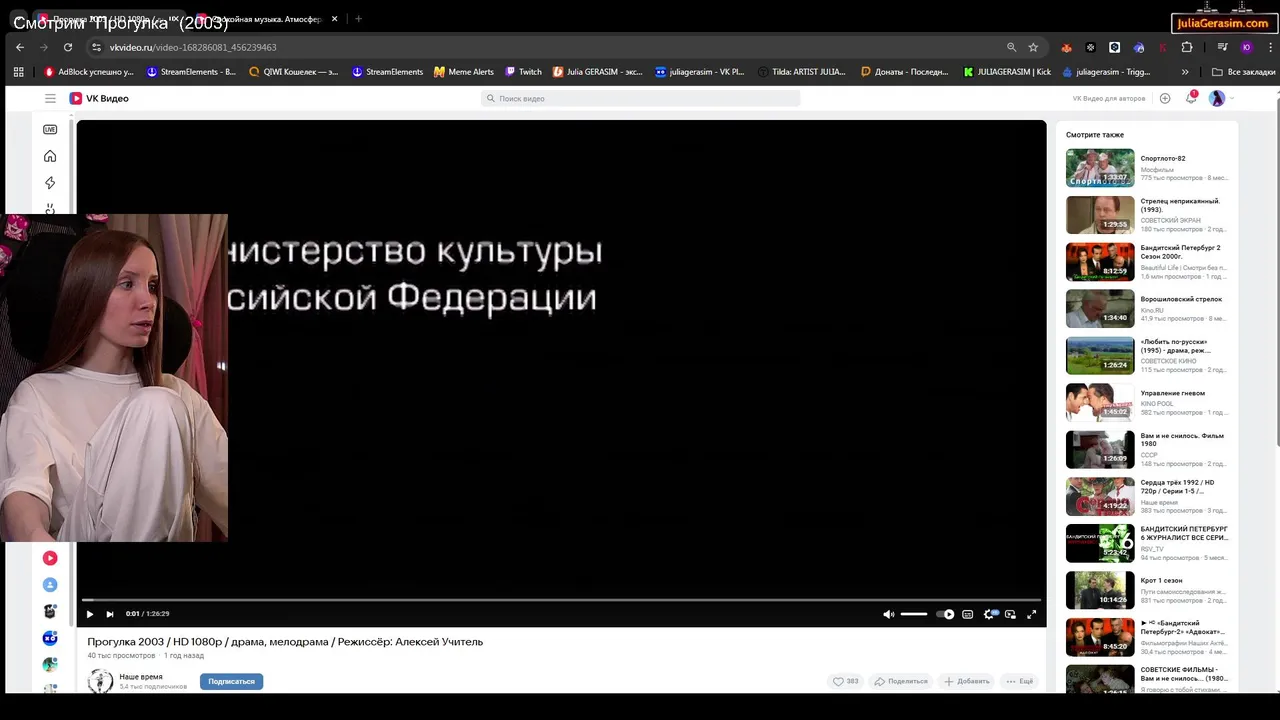Open Управление гневом recommended video
The width and height of the screenshot is (1280, 720).
[1147, 403]
